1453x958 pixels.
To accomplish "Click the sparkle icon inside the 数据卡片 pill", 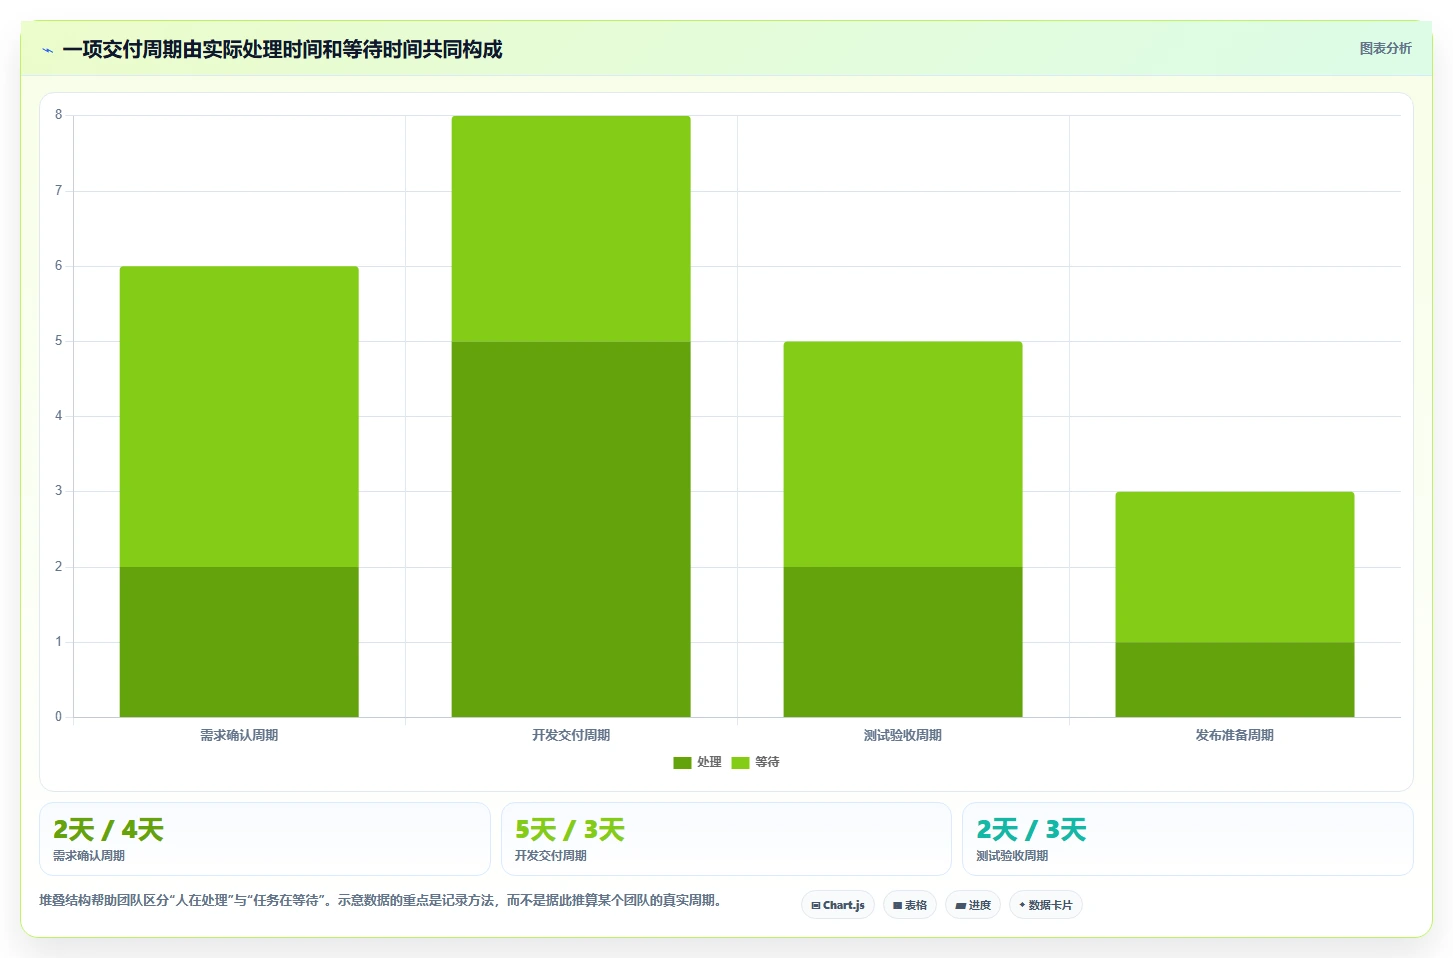I will [1022, 905].
